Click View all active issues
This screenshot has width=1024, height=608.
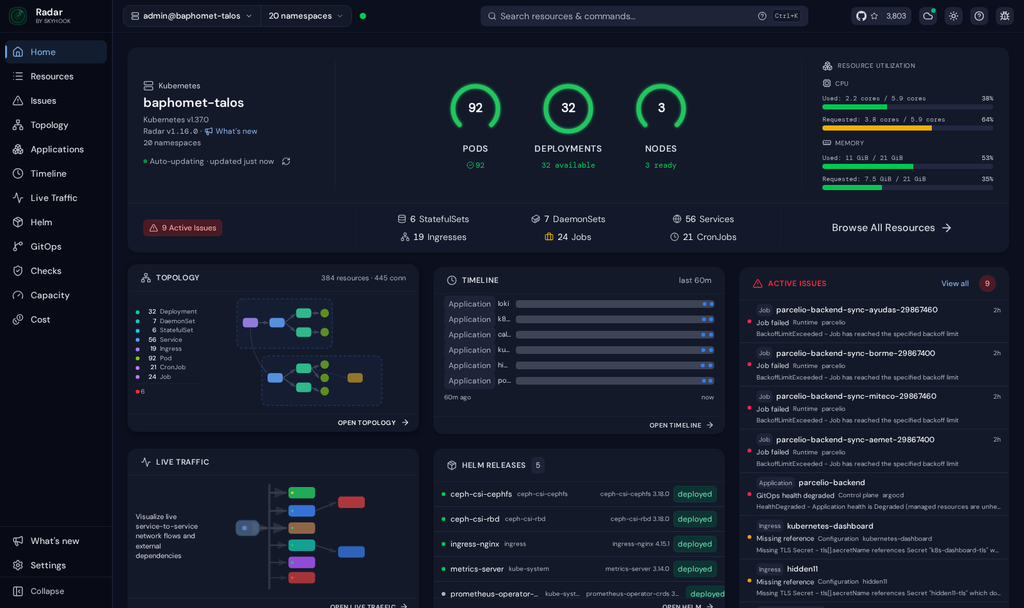click(955, 283)
